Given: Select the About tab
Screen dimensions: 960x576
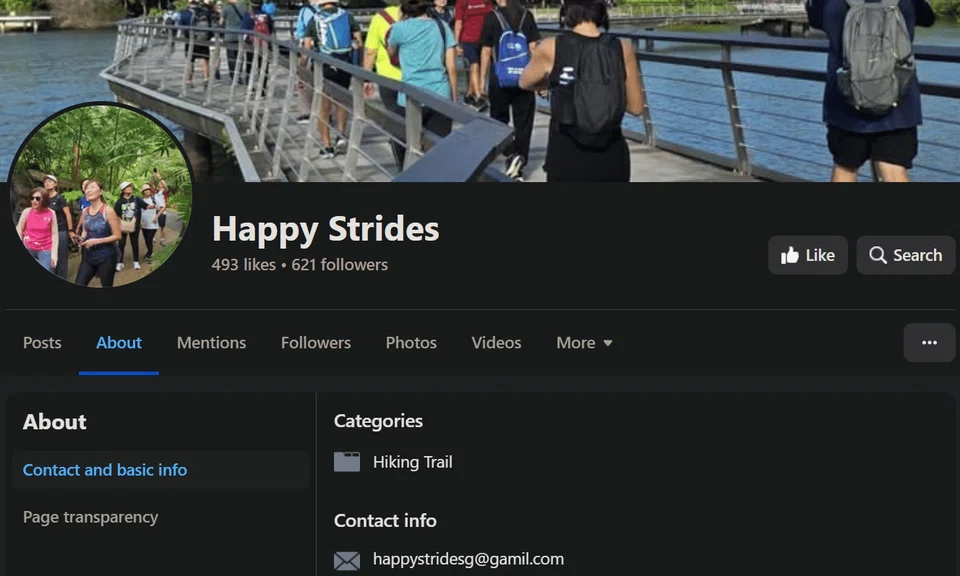Looking at the screenshot, I should coord(119,343).
